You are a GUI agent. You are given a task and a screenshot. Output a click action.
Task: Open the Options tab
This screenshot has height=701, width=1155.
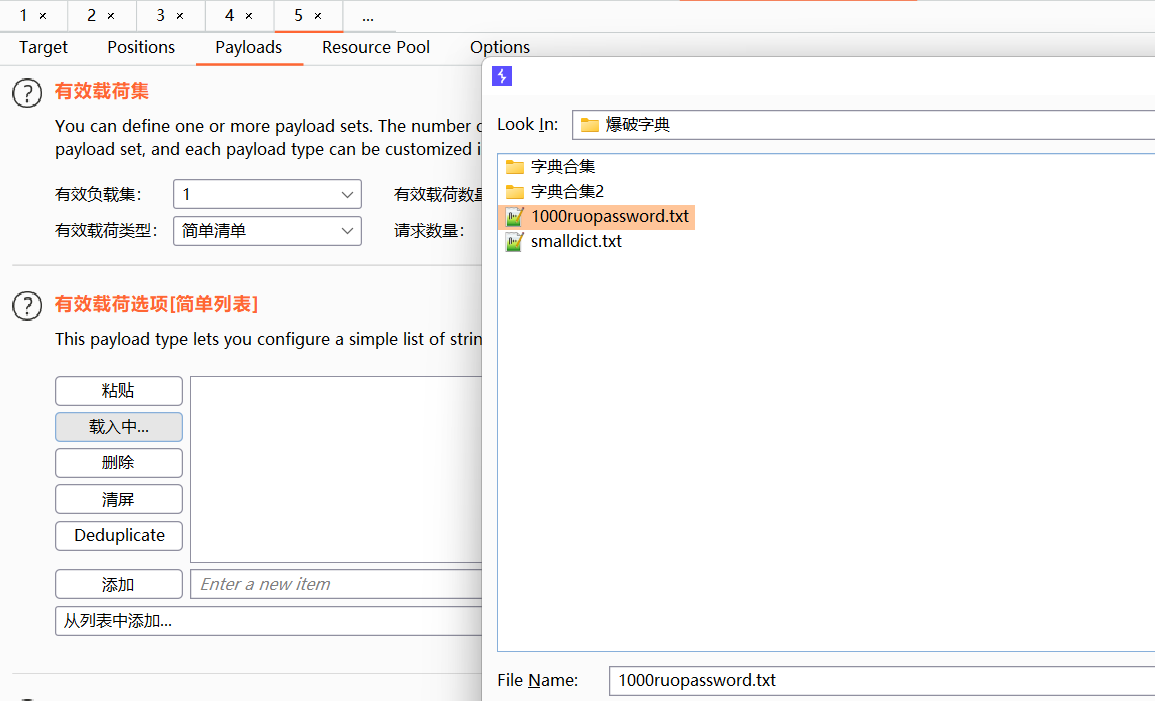pos(499,47)
